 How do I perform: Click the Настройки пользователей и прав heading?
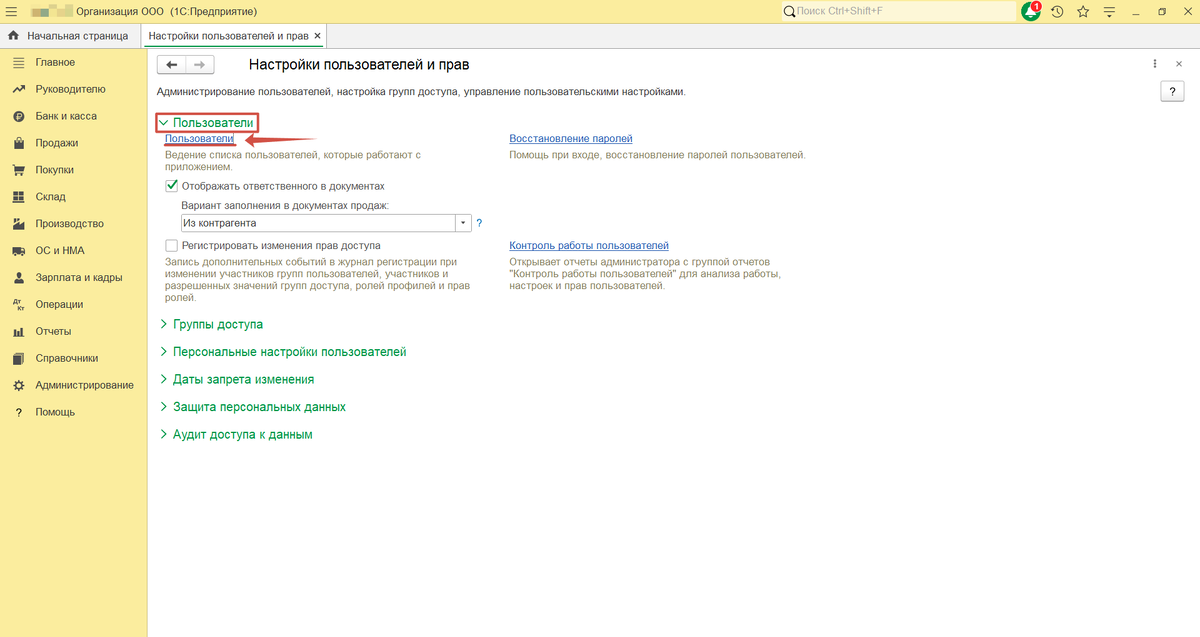tap(358, 65)
